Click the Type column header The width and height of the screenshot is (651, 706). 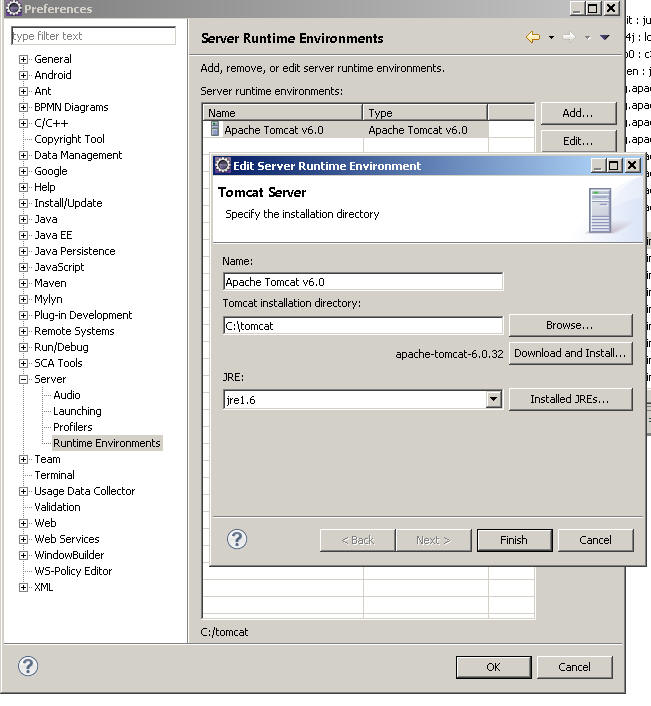point(425,113)
